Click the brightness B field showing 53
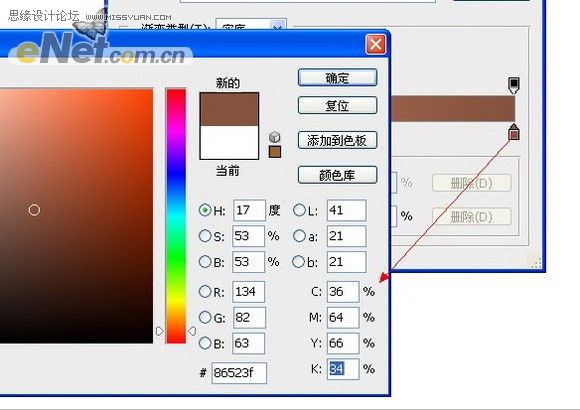Image resolution: width=580 pixels, height=410 pixels. 249,262
